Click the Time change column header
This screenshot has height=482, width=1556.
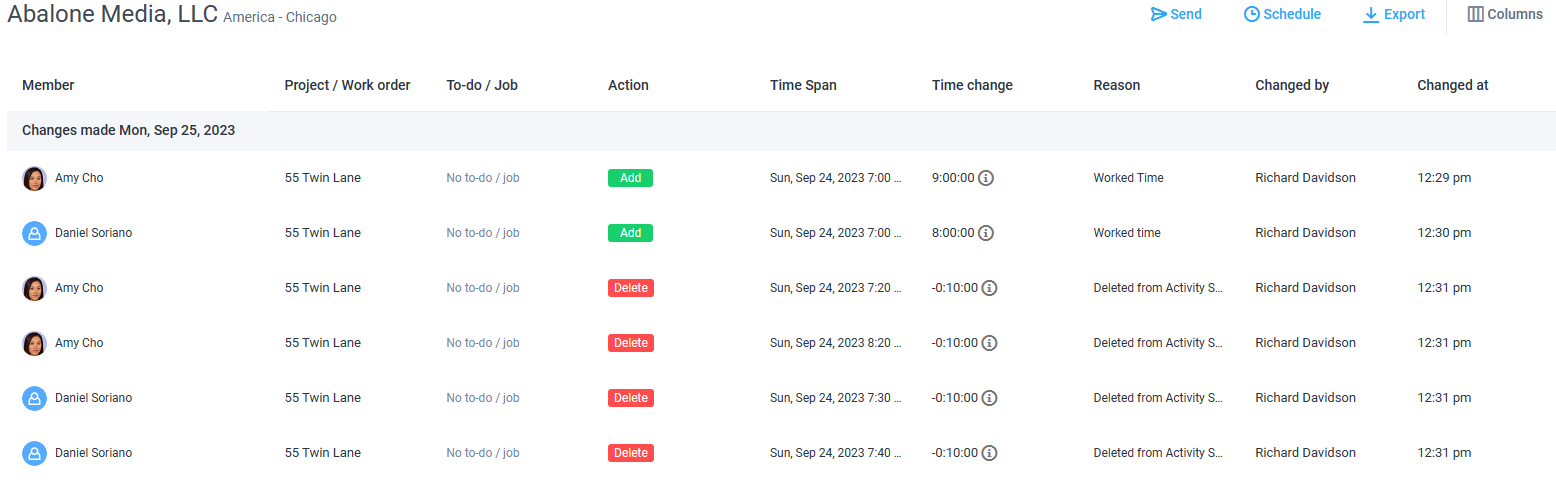click(972, 85)
